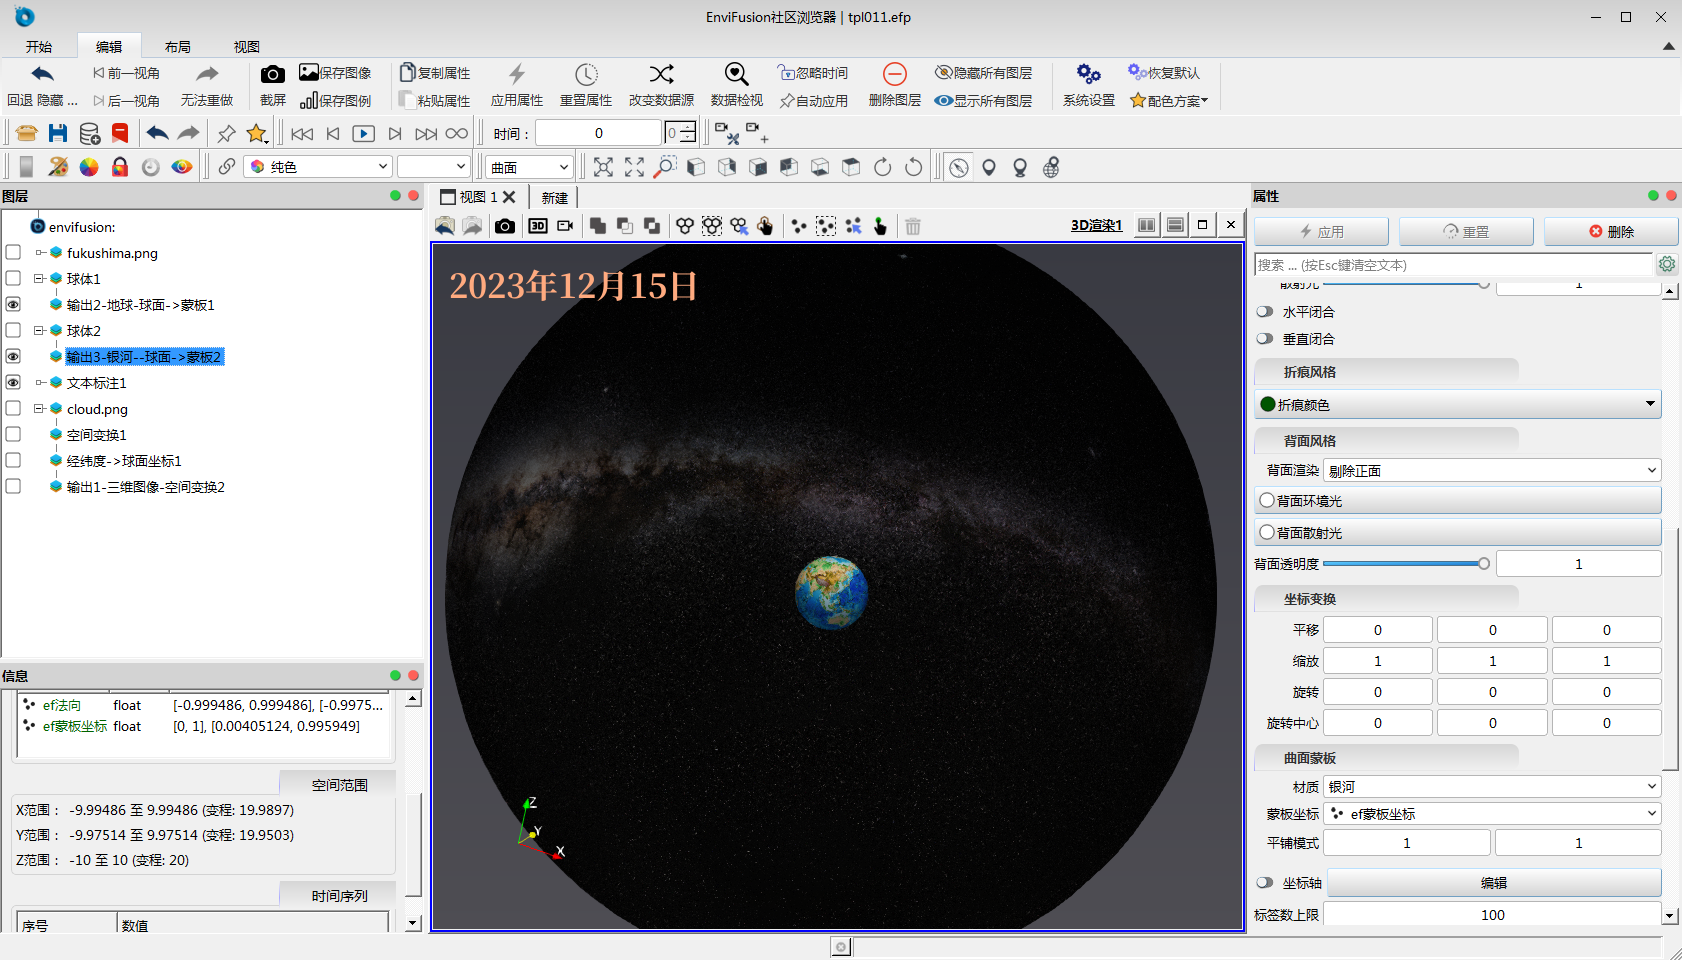This screenshot has height=960, width=1682.
Task: Click the color wheel icon
Action: click(x=89, y=167)
